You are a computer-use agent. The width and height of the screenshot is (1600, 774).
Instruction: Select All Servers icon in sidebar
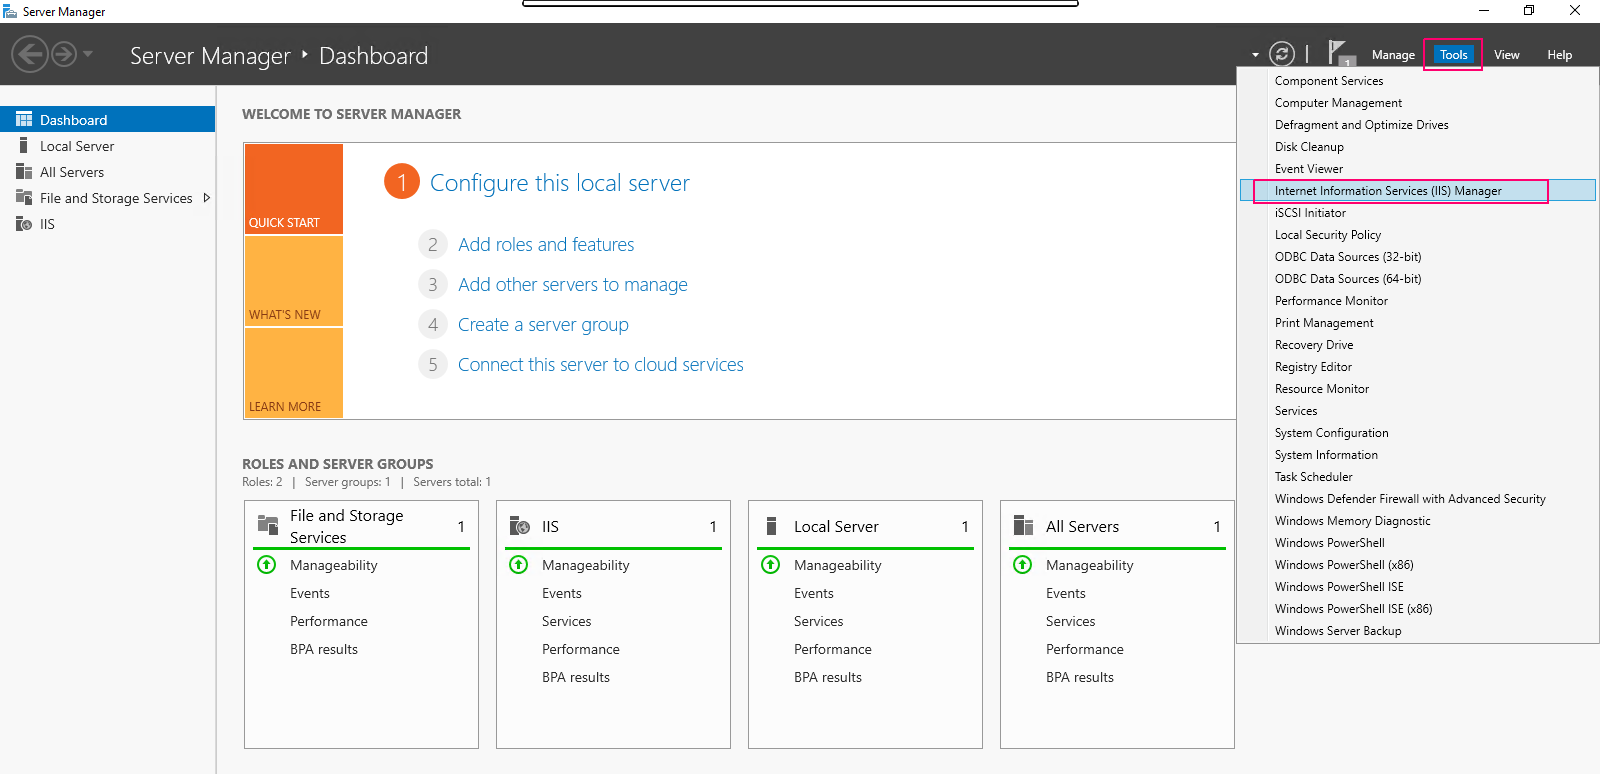[x=24, y=171]
